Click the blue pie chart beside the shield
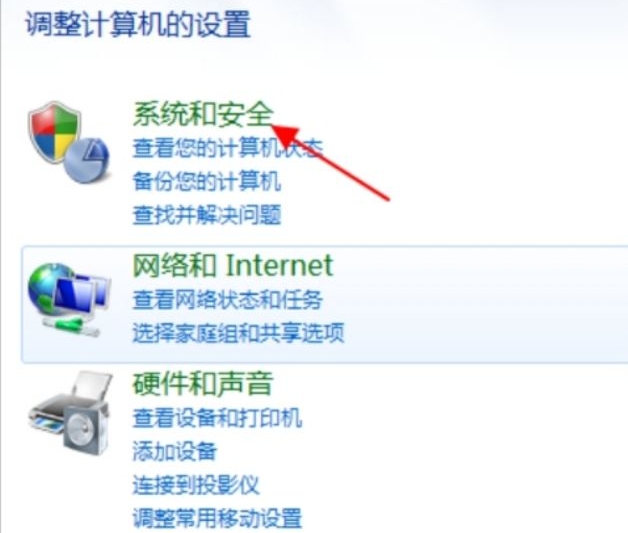The height and width of the screenshot is (533, 628). coord(87,160)
